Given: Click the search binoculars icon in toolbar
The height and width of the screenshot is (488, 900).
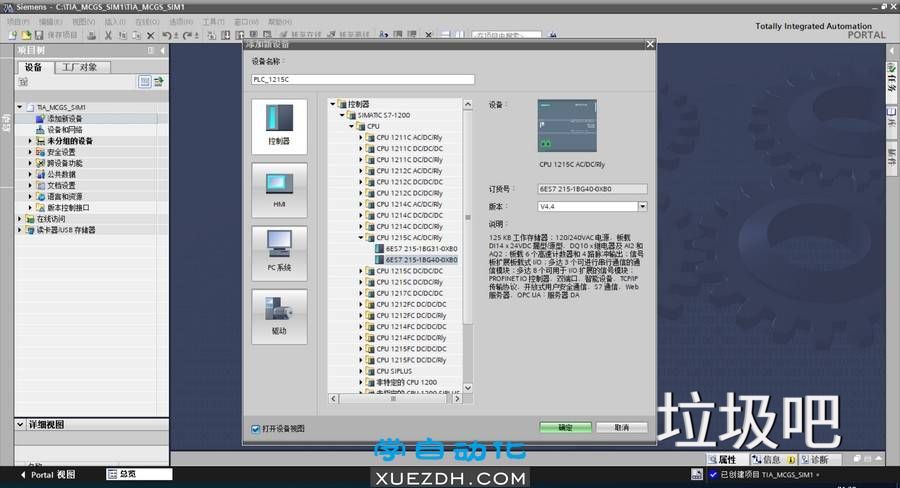Looking at the screenshot, I should tap(553, 35).
